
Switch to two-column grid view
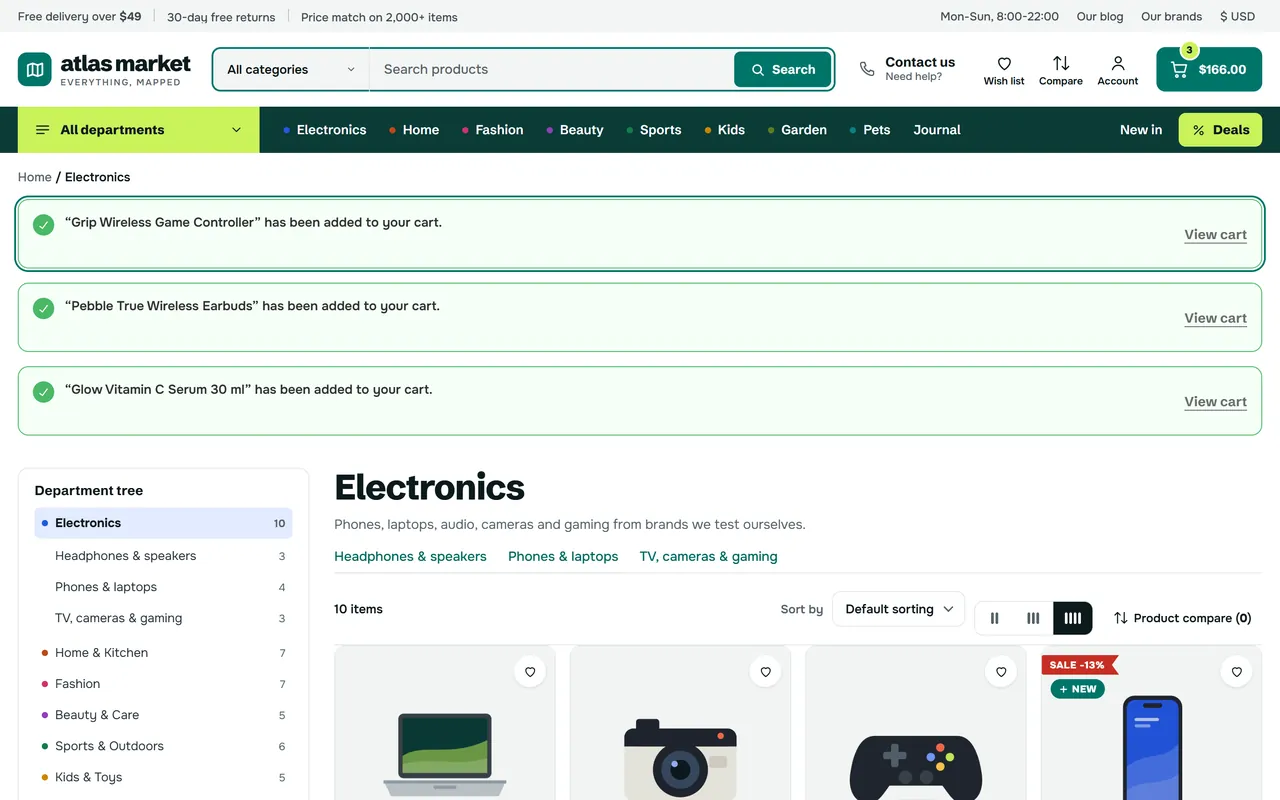pos(994,618)
